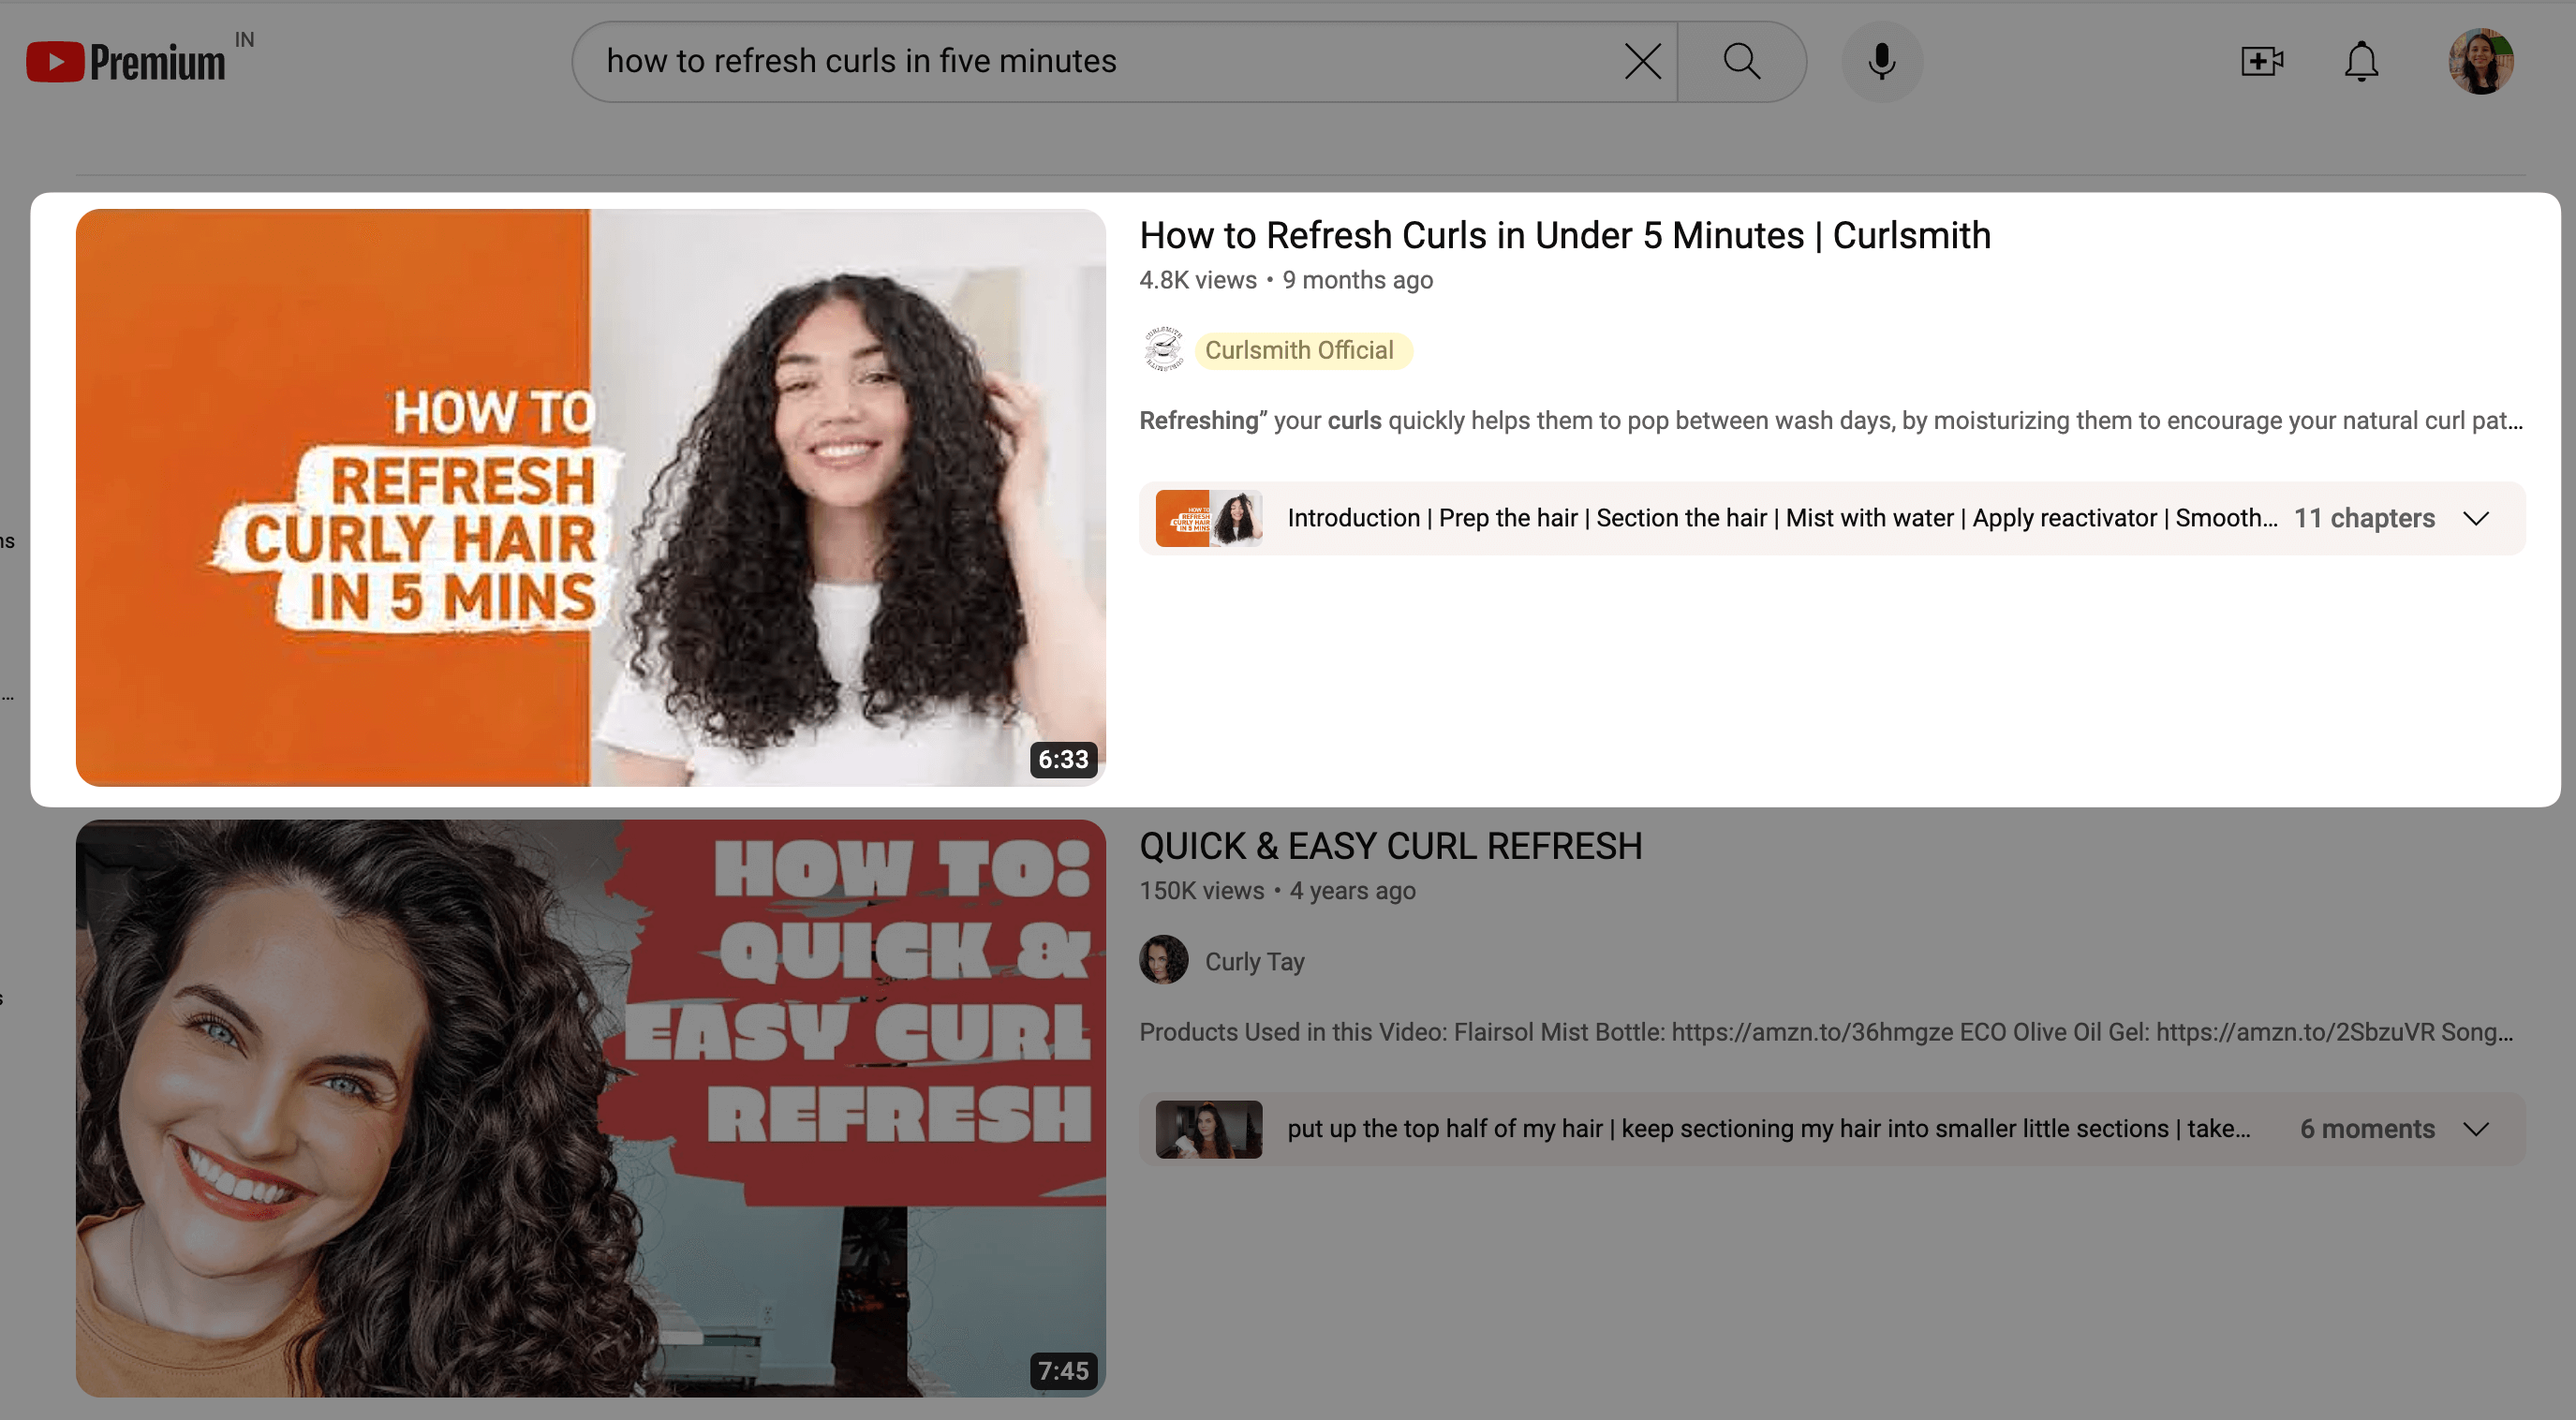This screenshot has height=1420, width=2576.
Task: Open How to Refresh Curls video title
Action: tap(1564, 236)
